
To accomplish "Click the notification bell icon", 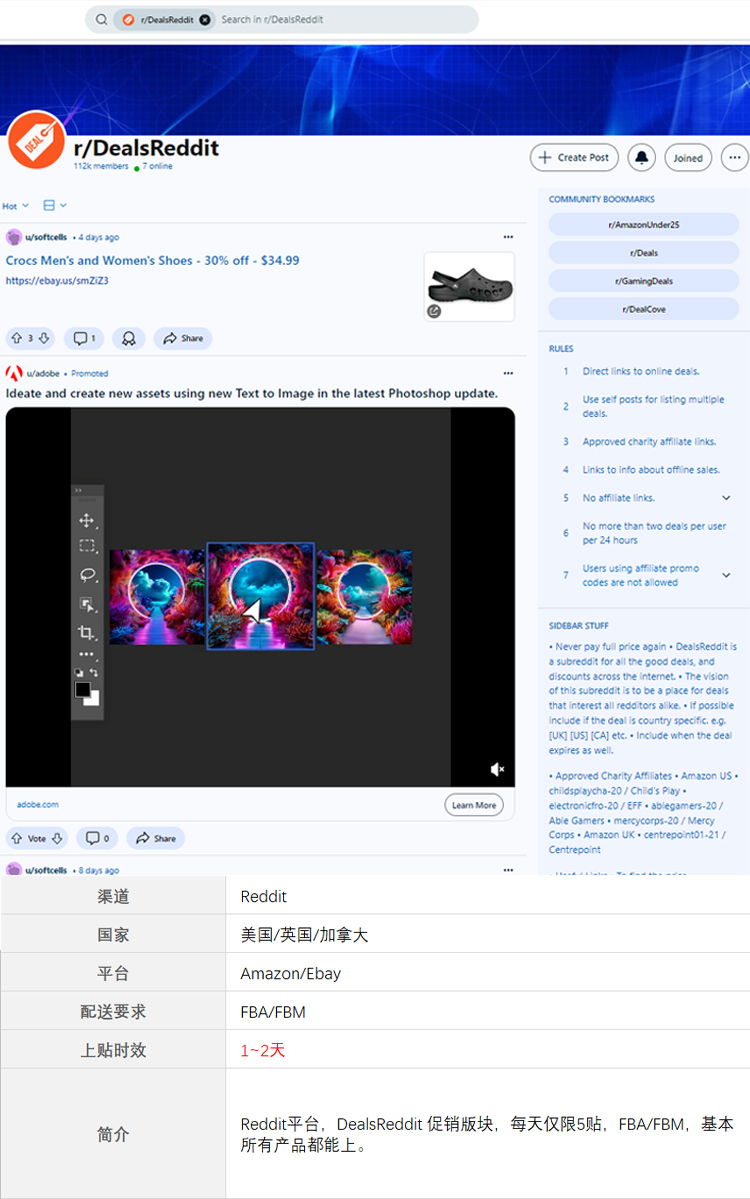I will [x=641, y=157].
